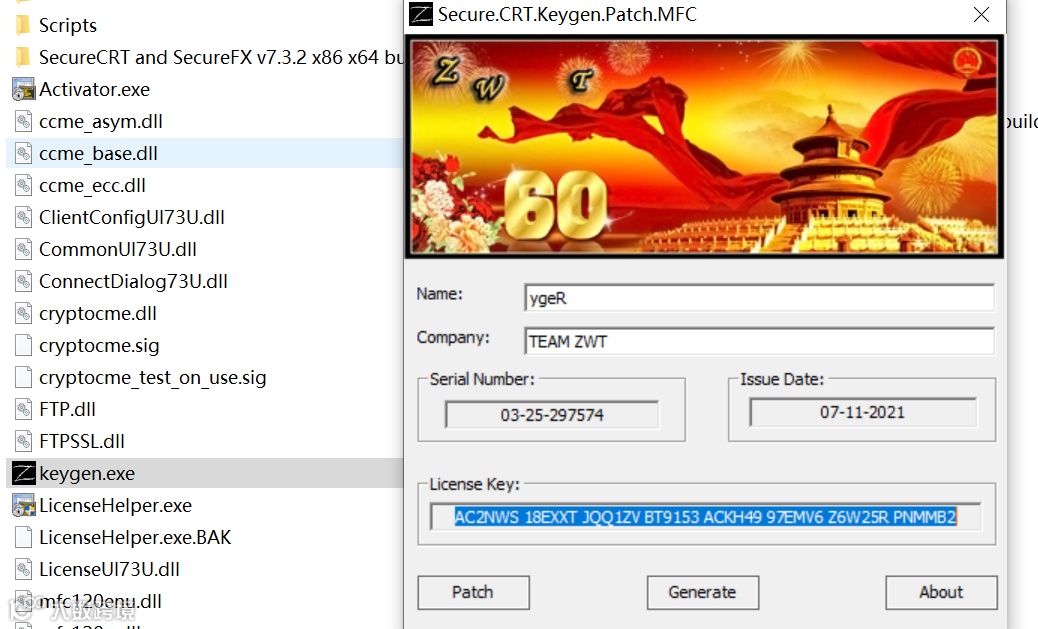This screenshot has width=1038, height=629.
Task: Select the cryptocme.dll file name
Action: tap(98, 313)
